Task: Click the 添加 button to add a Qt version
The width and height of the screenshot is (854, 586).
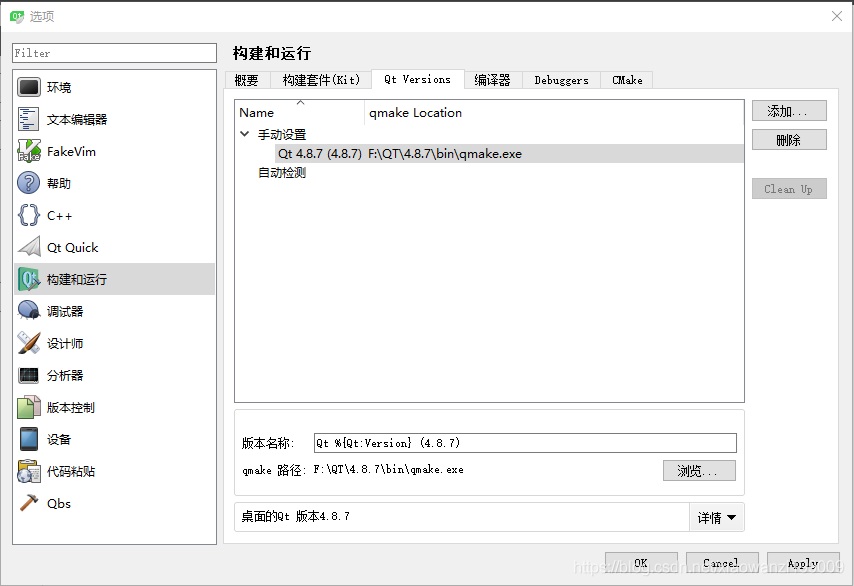Action: pyautogui.click(x=789, y=111)
